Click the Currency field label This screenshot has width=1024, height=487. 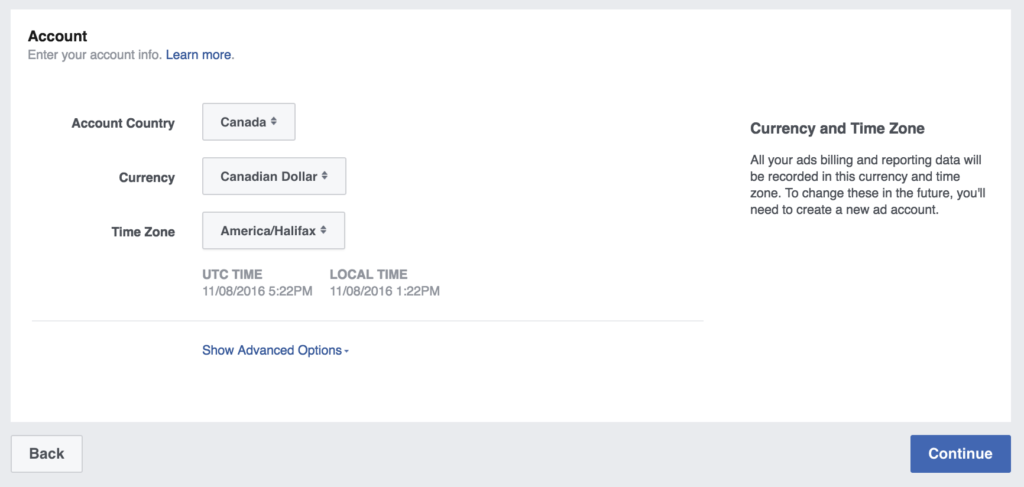click(x=147, y=177)
